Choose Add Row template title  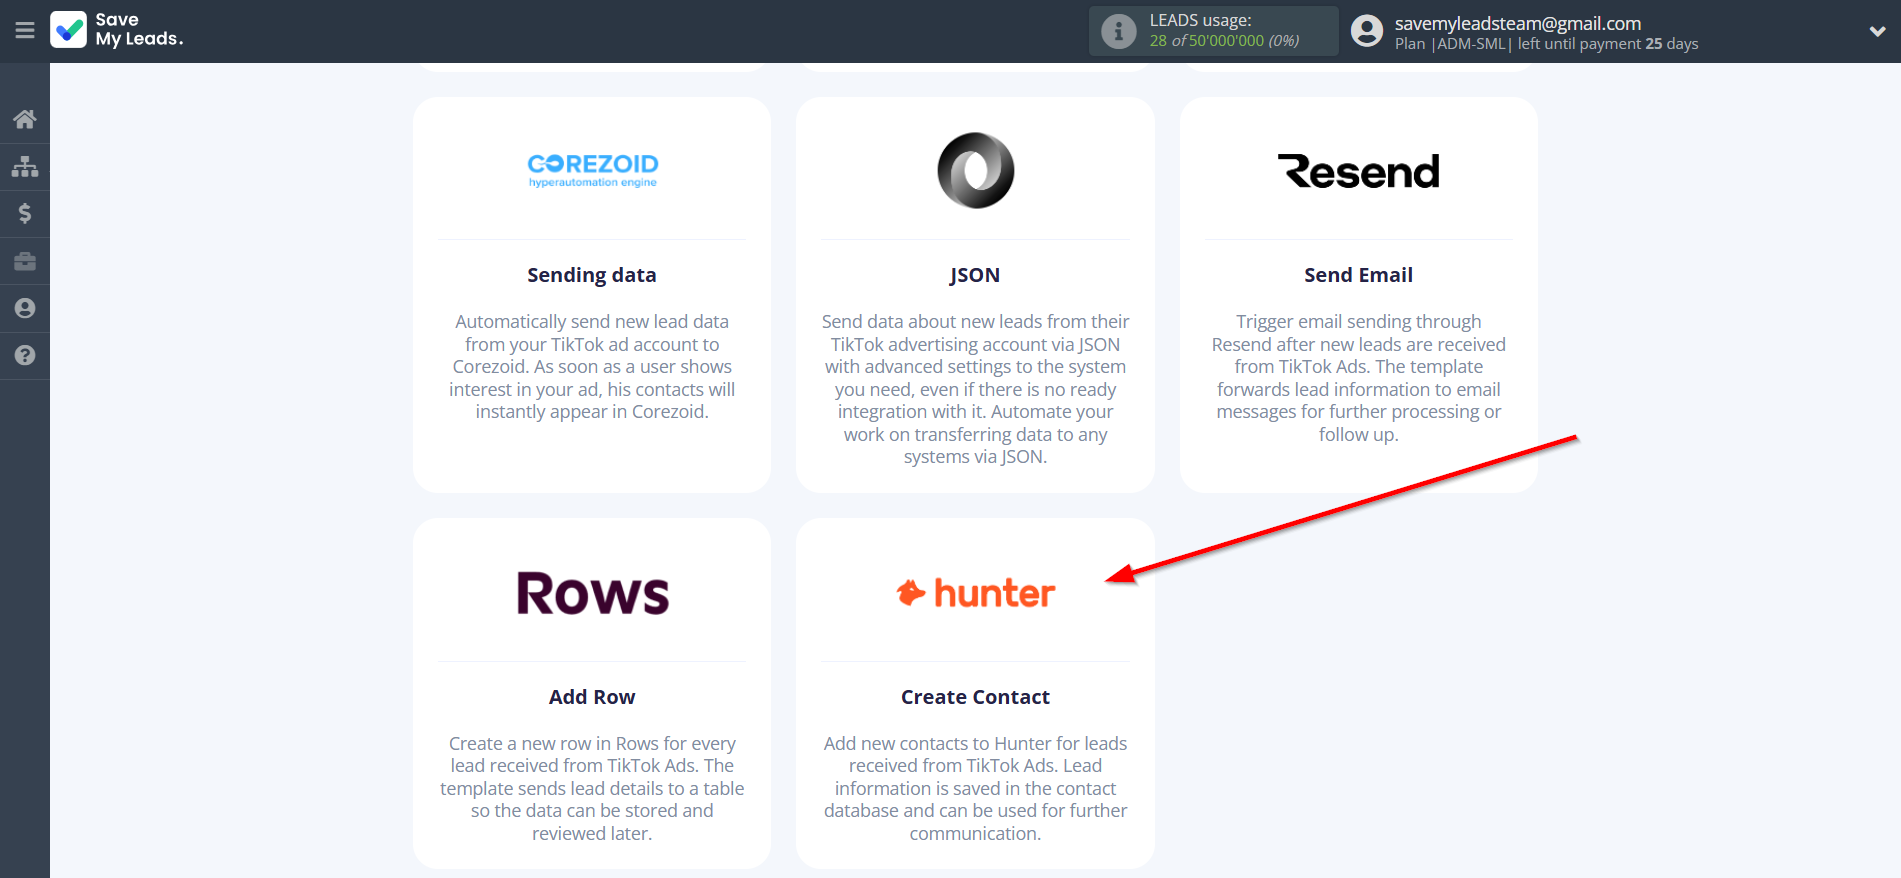(592, 697)
